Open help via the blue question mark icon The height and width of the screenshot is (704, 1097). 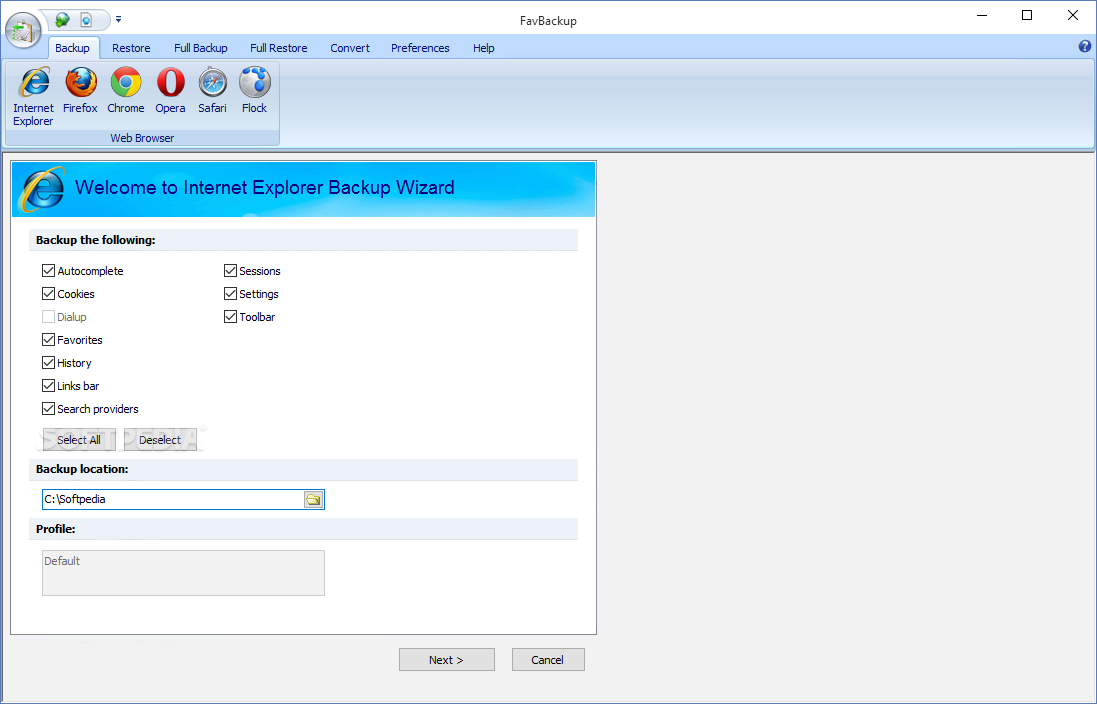coord(1084,46)
